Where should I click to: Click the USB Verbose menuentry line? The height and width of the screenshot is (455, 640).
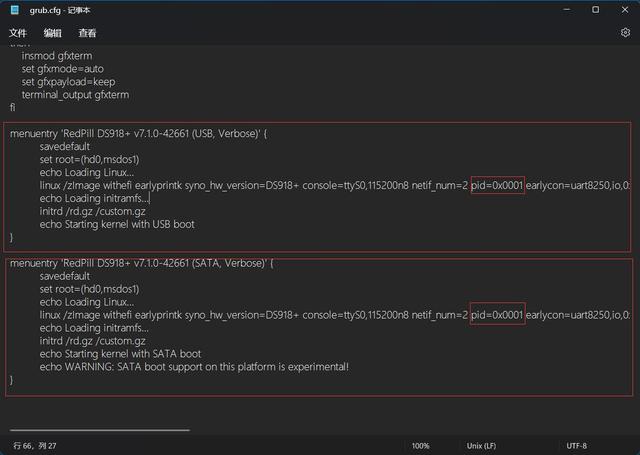point(138,133)
